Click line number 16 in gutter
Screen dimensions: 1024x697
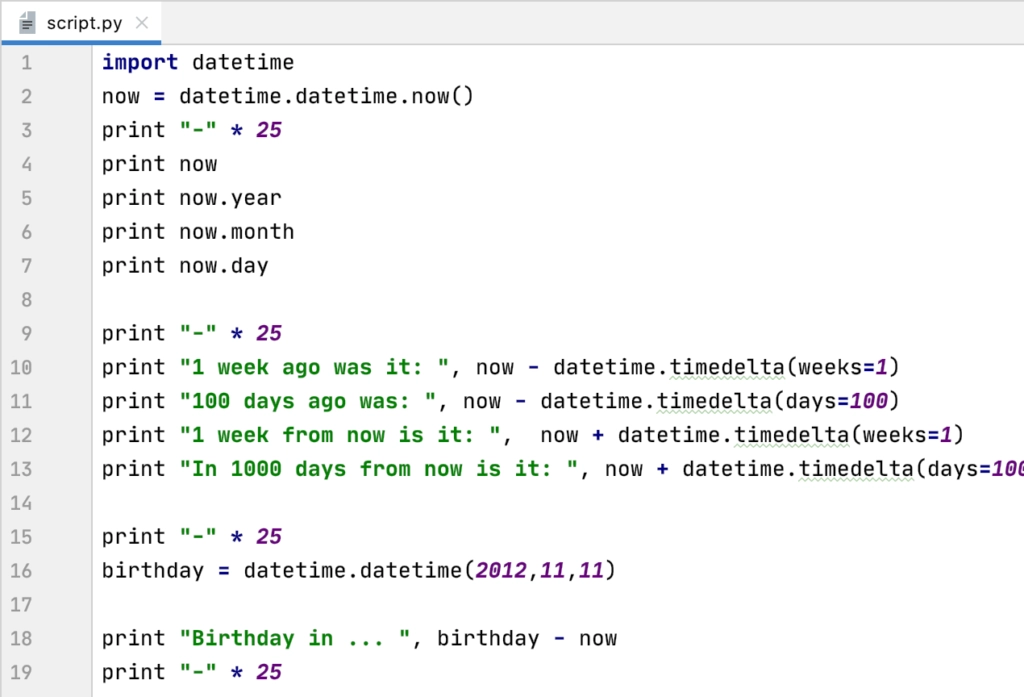21,571
